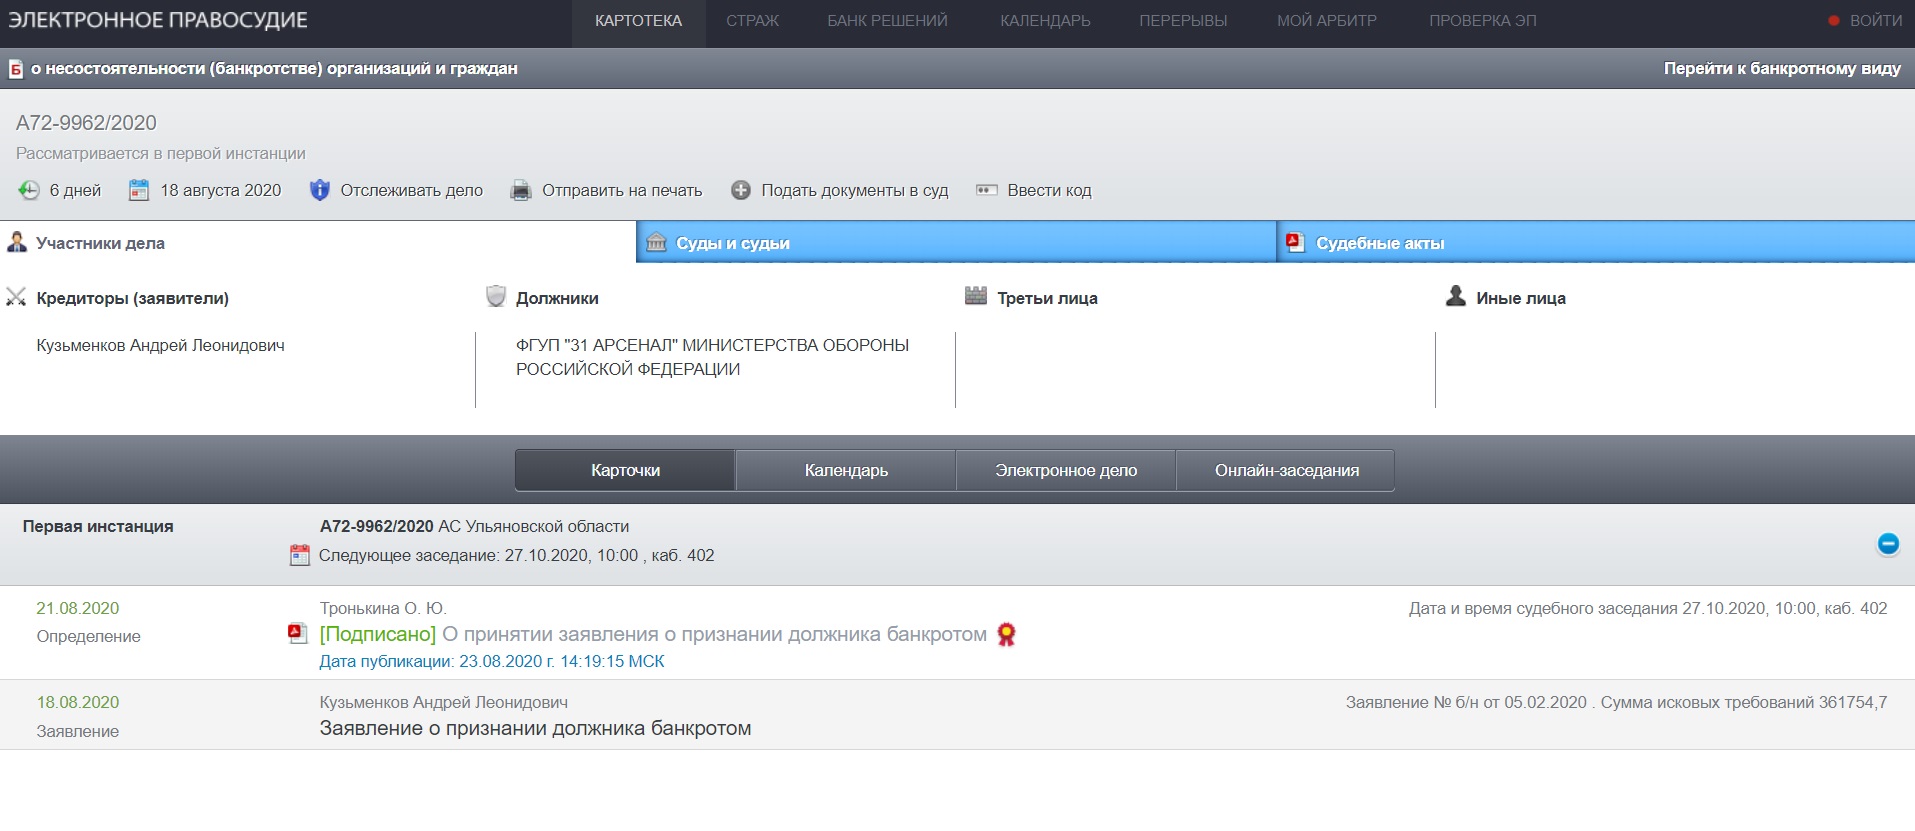1915x831 pixels.
Task: Switch to the Судебные акты tab
Action: point(1596,242)
